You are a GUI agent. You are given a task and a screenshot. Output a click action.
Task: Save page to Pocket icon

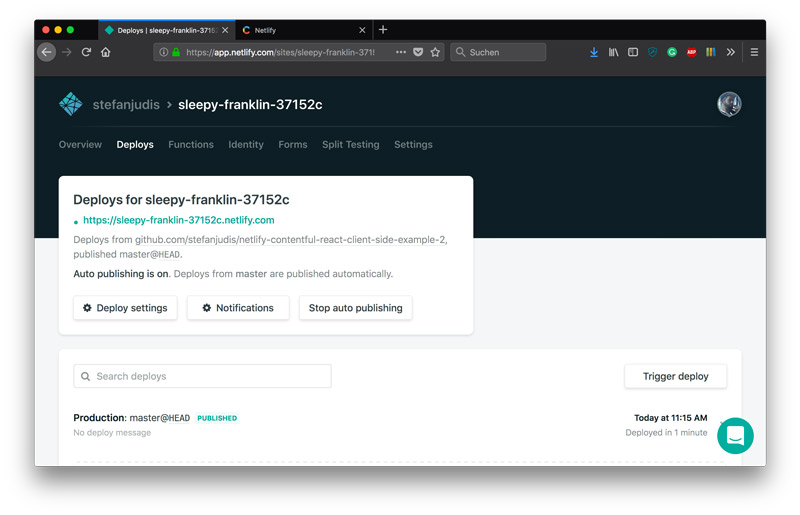[418, 52]
